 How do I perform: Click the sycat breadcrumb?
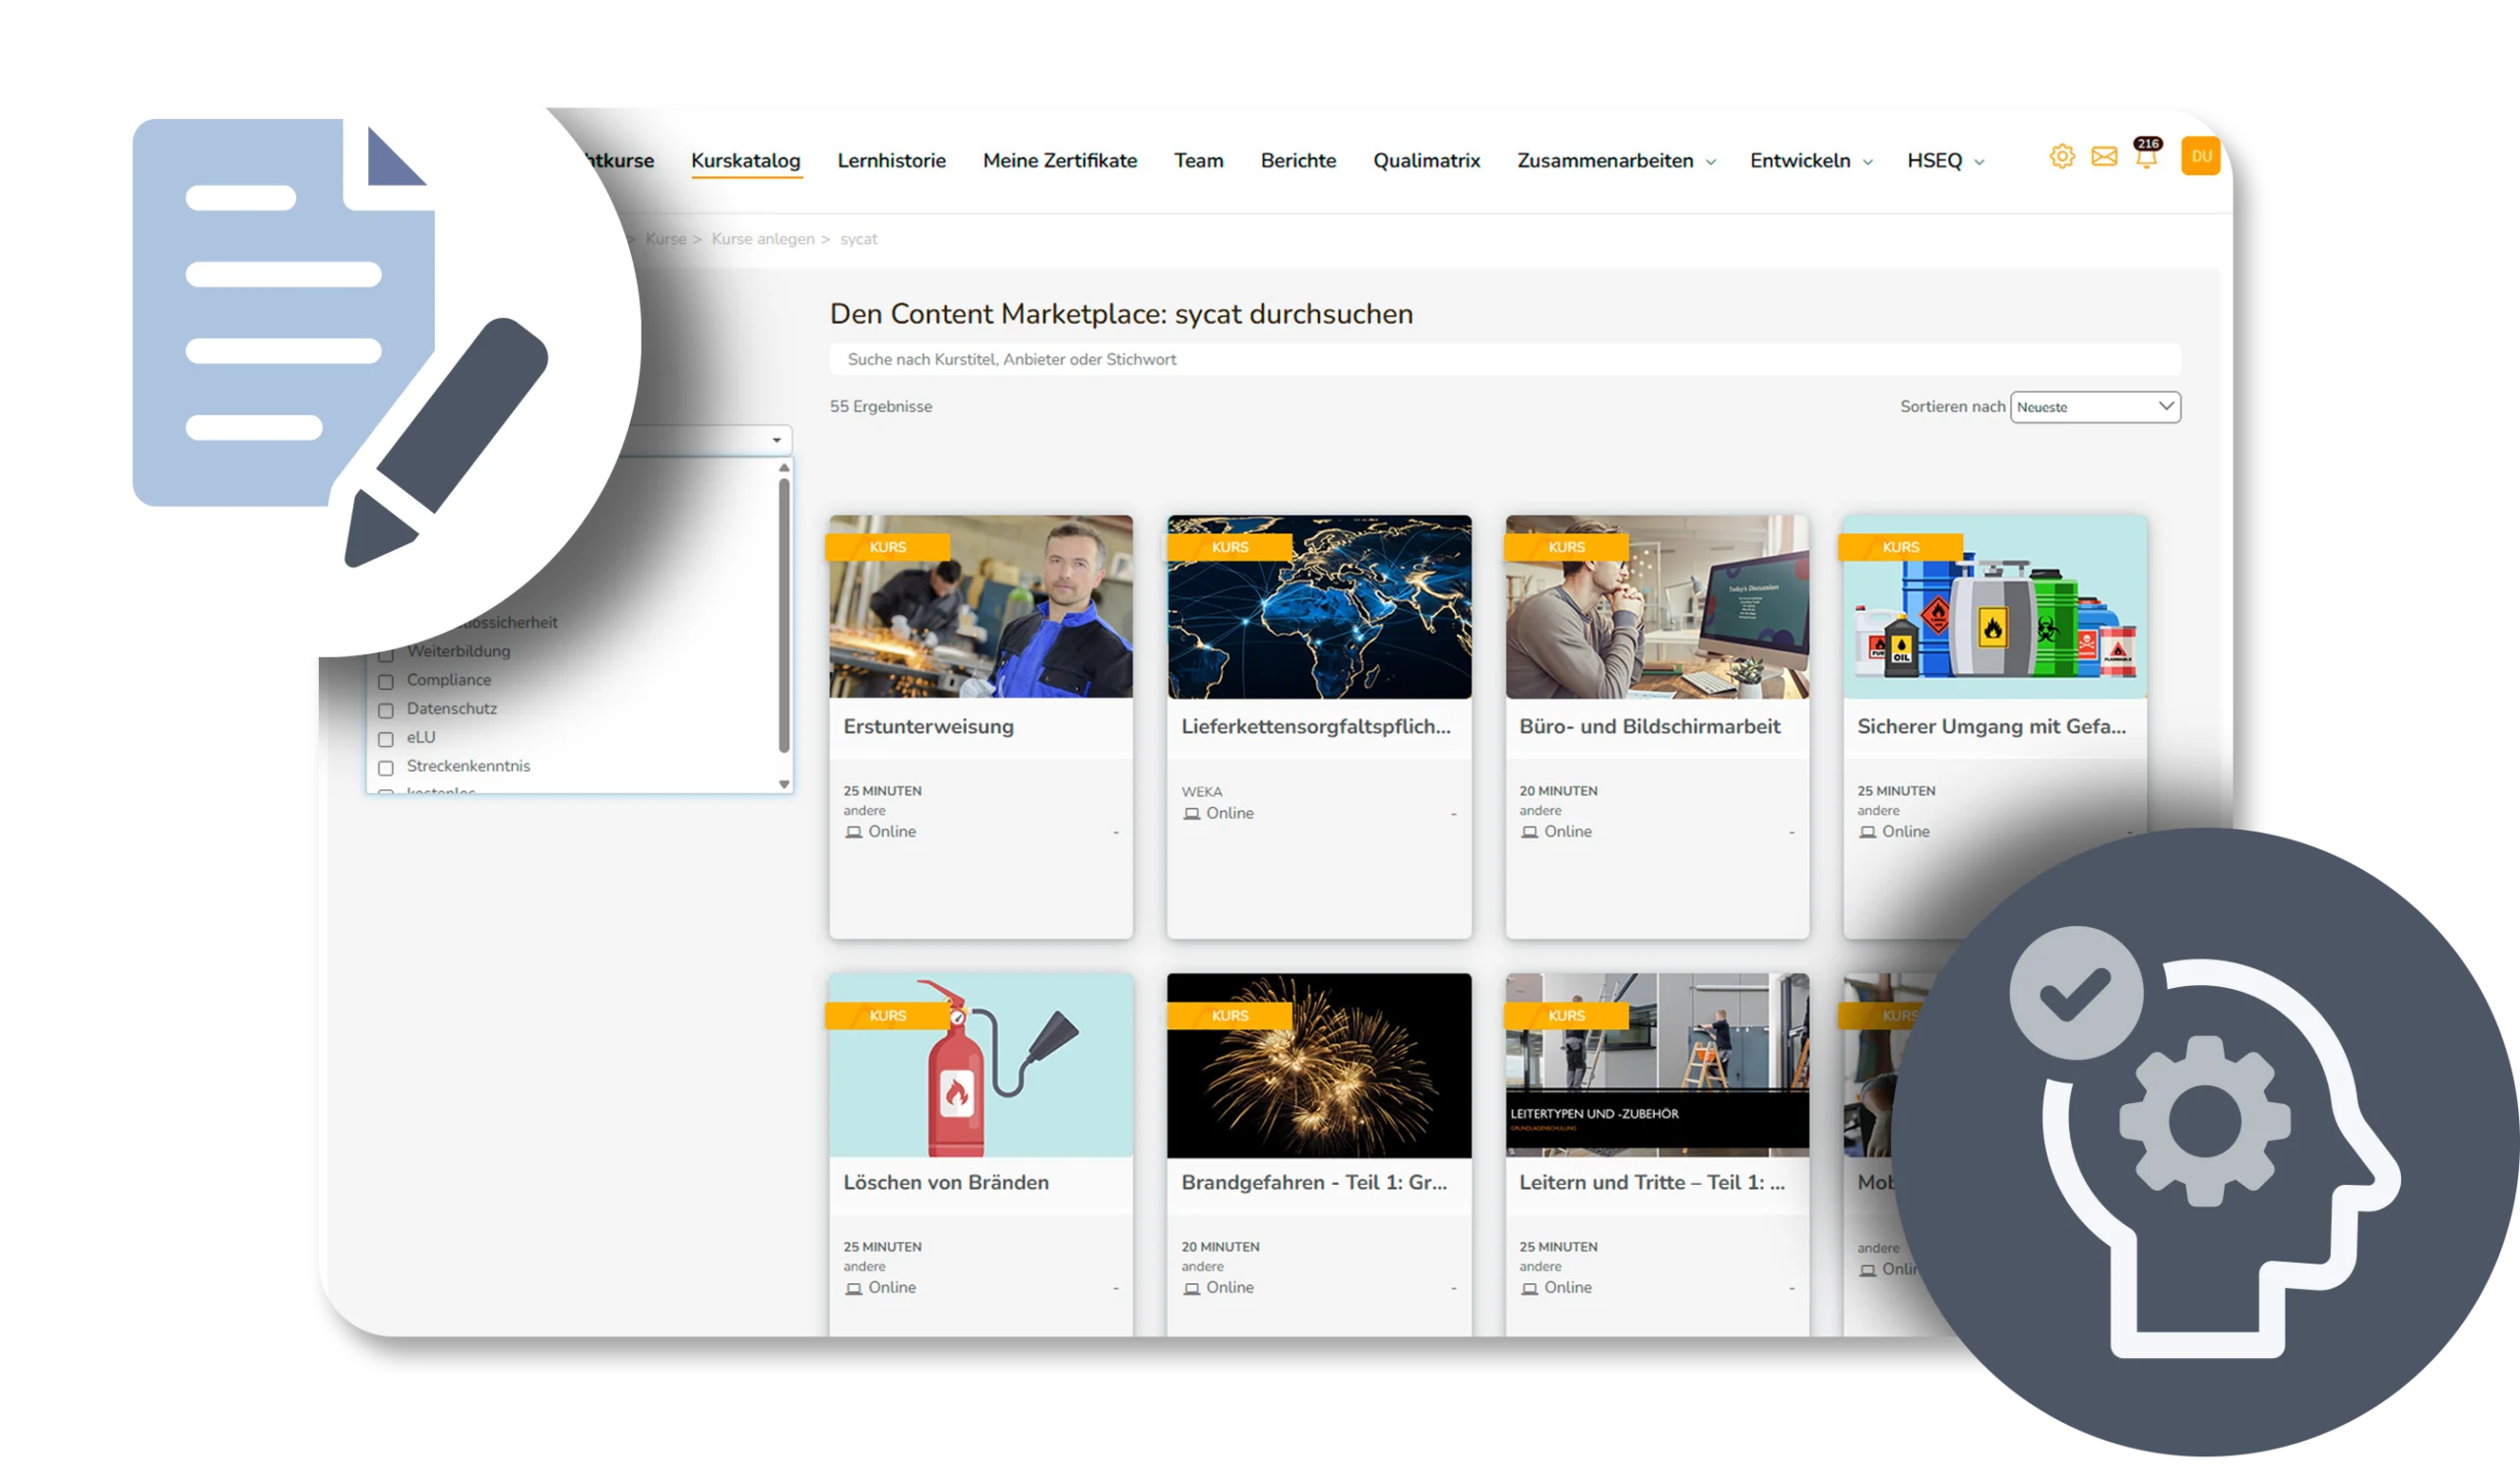[858, 239]
